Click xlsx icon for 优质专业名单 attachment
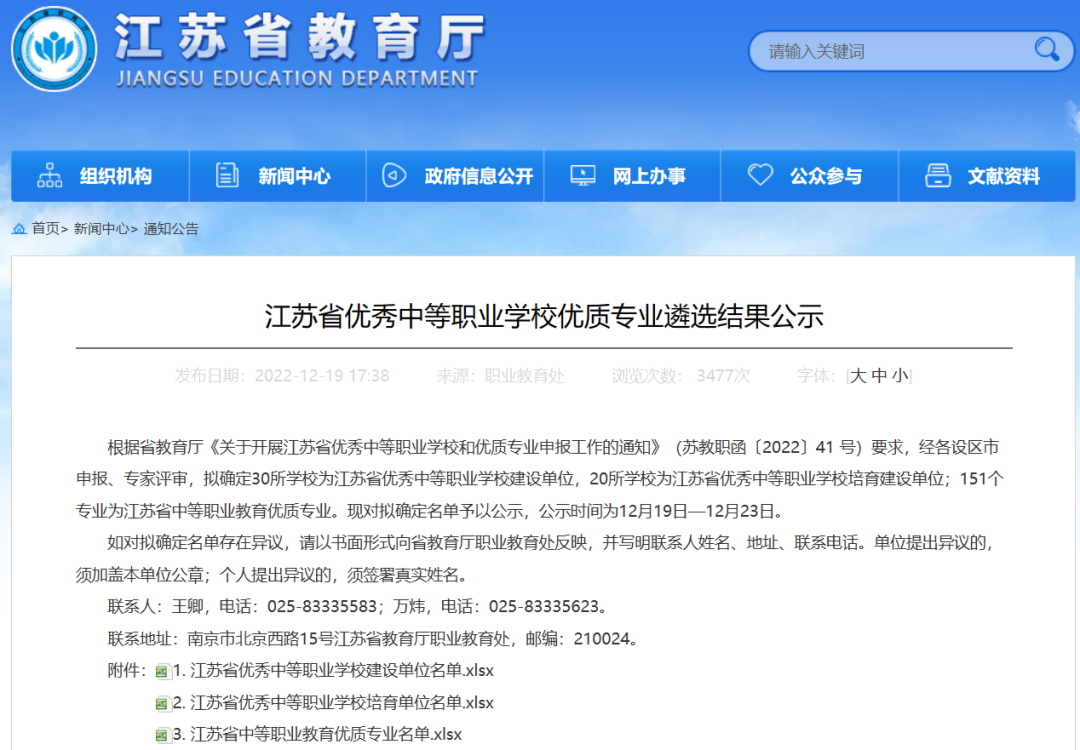This screenshot has height=750, width=1080. pyautogui.click(x=163, y=736)
